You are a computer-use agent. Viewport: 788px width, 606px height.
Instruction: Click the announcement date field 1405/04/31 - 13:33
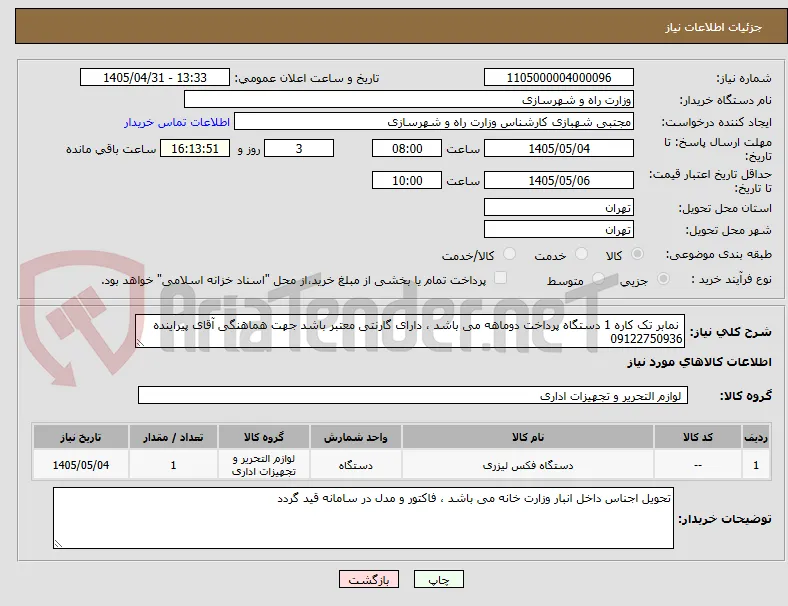coord(155,77)
